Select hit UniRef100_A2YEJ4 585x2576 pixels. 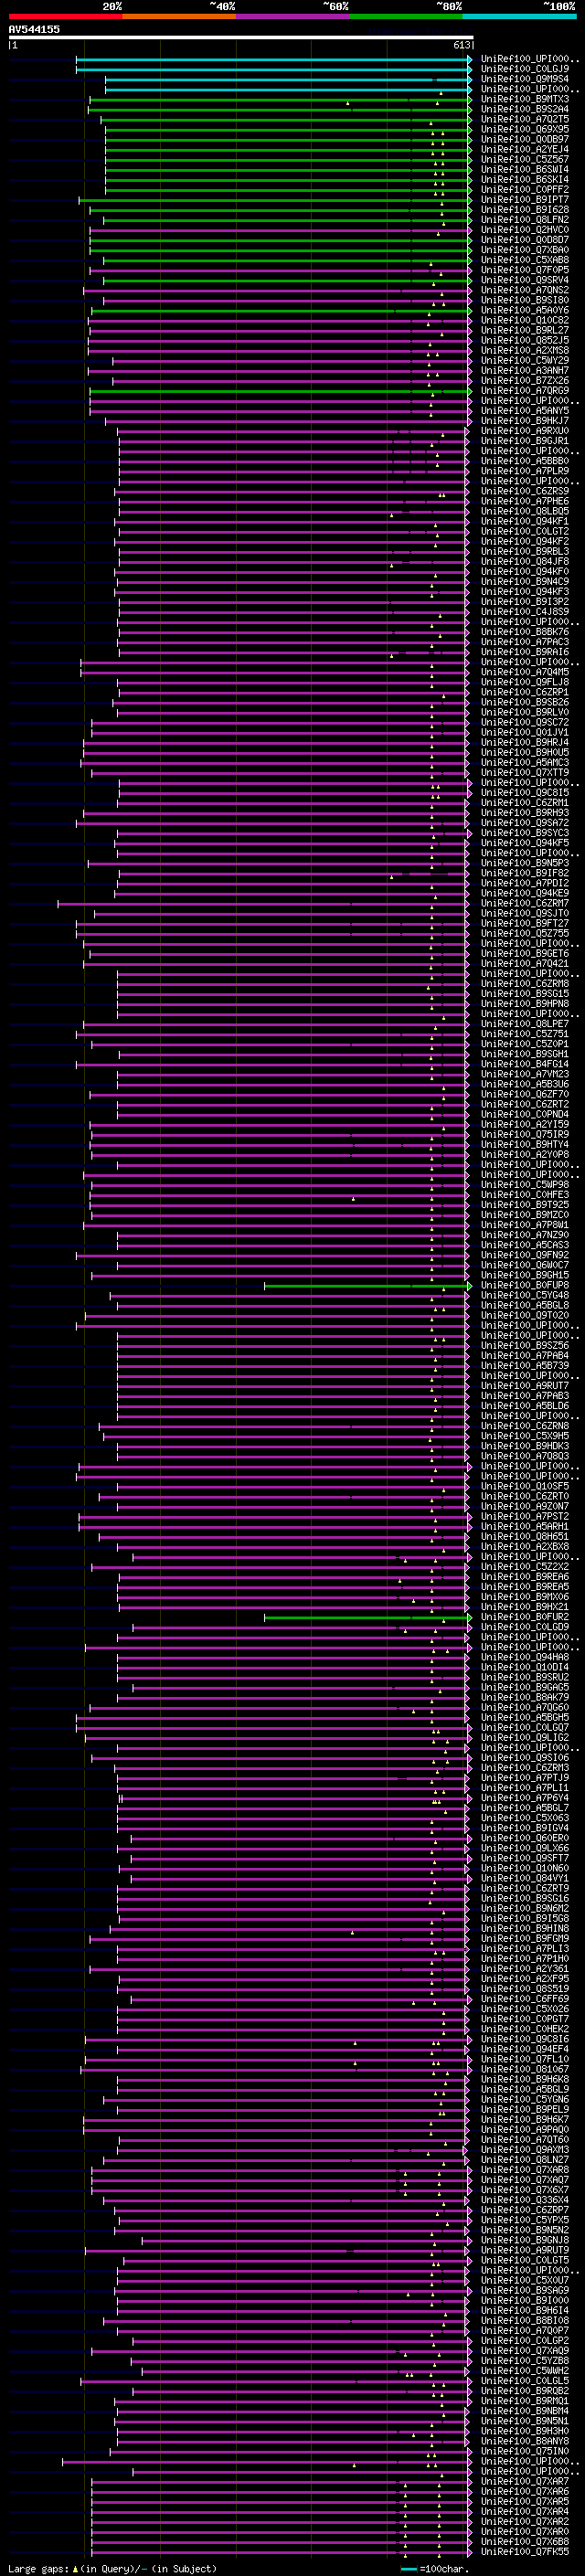525,149
